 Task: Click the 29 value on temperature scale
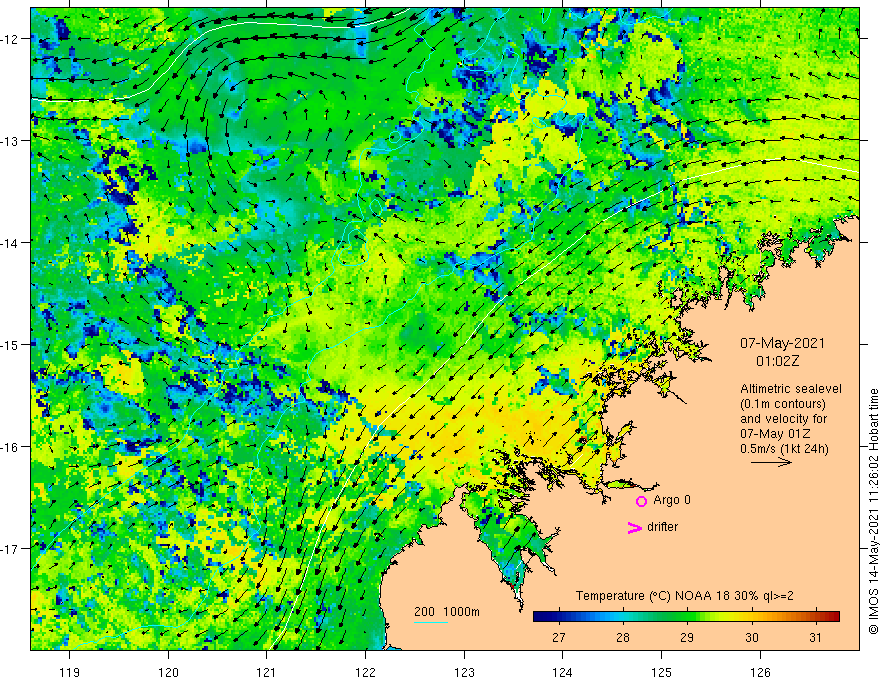(687, 637)
